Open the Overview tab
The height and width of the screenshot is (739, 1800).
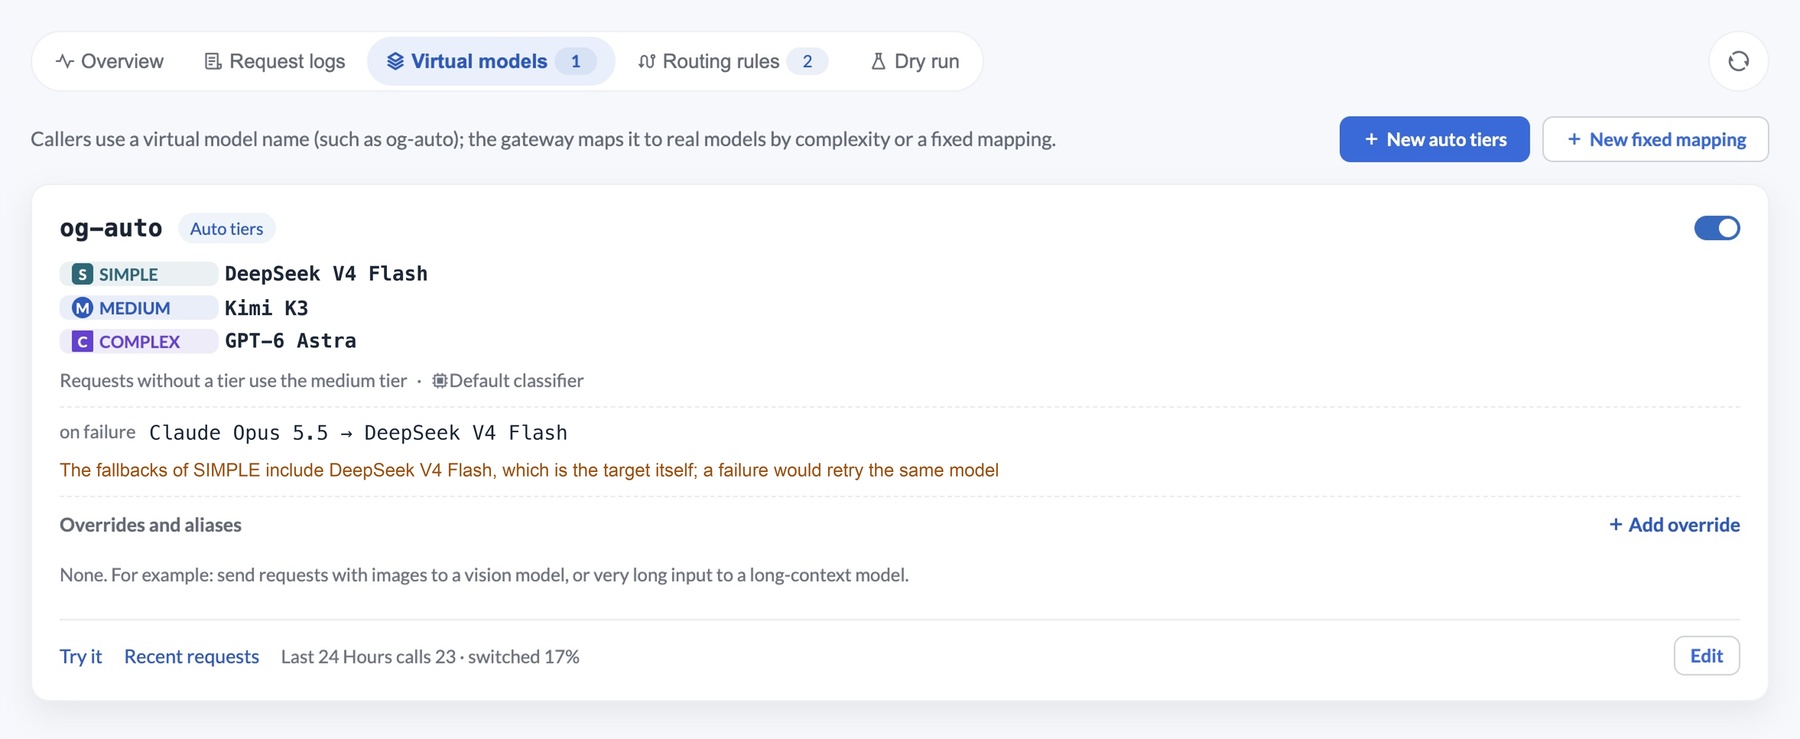(x=110, y=61)
